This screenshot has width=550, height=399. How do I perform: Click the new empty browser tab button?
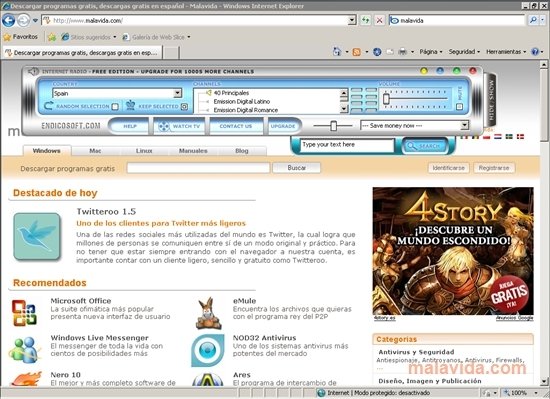click(x=172, y=53)
